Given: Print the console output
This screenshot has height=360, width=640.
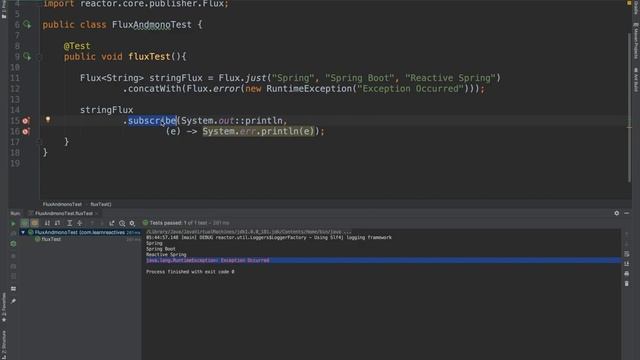Looking at the screenshot, I should pyautogui.click(x=627, y=273).
